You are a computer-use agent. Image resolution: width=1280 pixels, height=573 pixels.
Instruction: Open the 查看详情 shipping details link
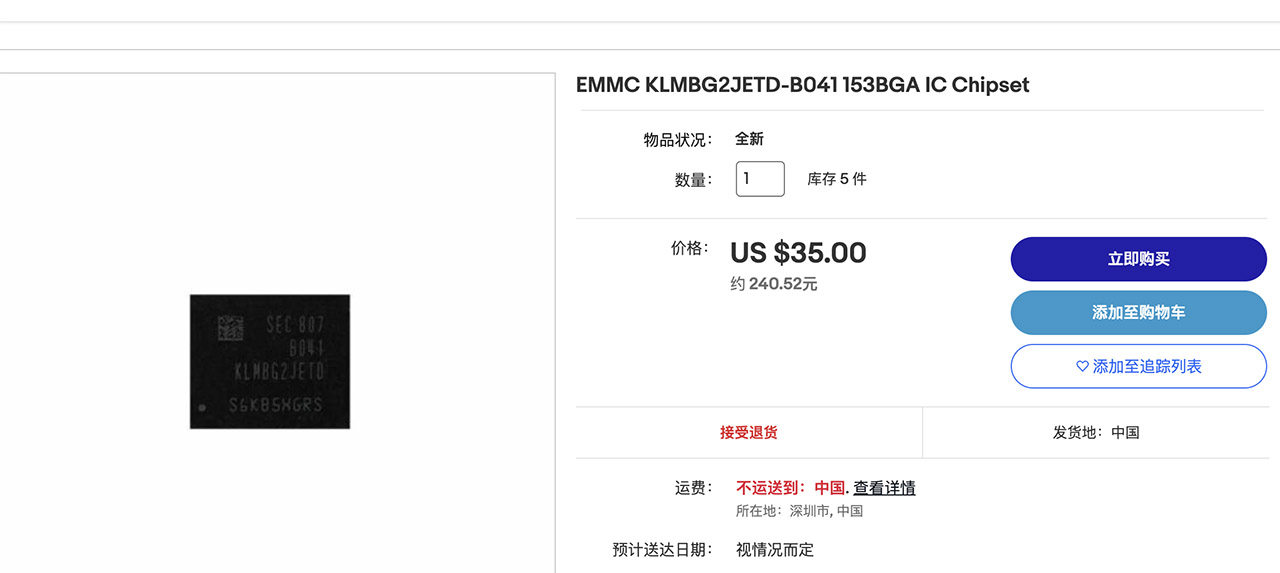tap(884, 488)
